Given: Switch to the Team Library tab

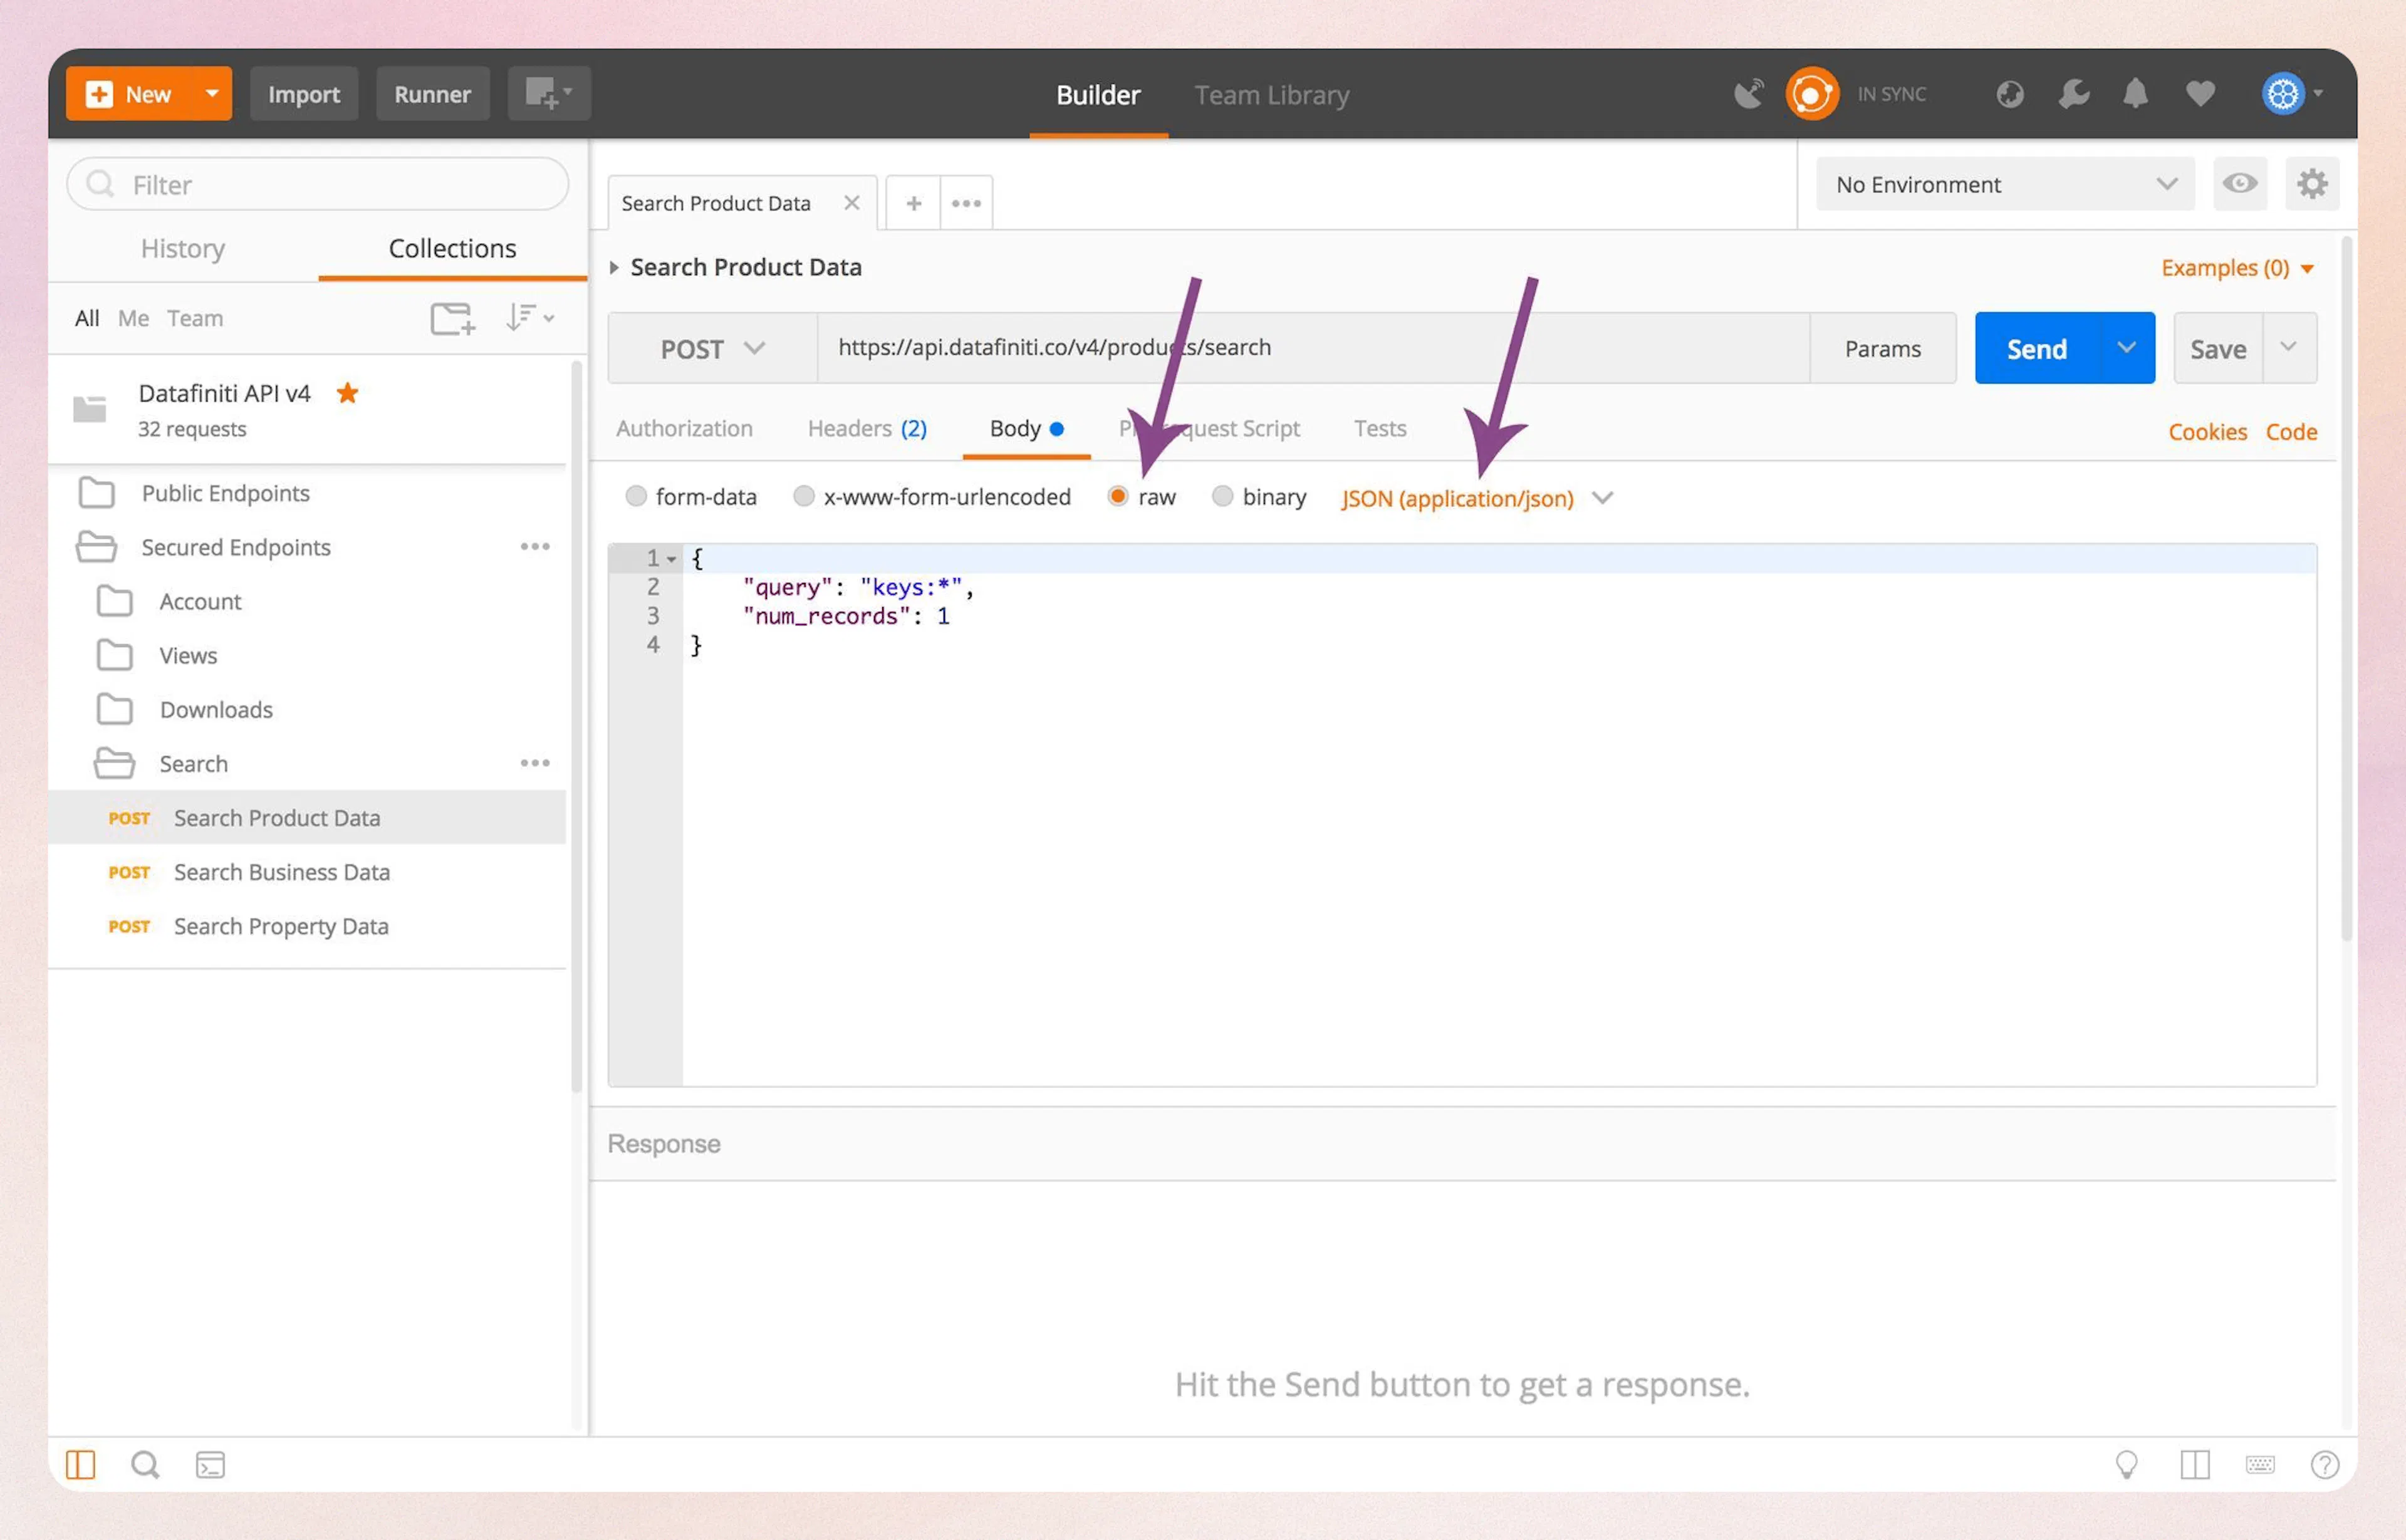Looking at the screenshot, I should pyautogui.click(x=1271, y=95).
